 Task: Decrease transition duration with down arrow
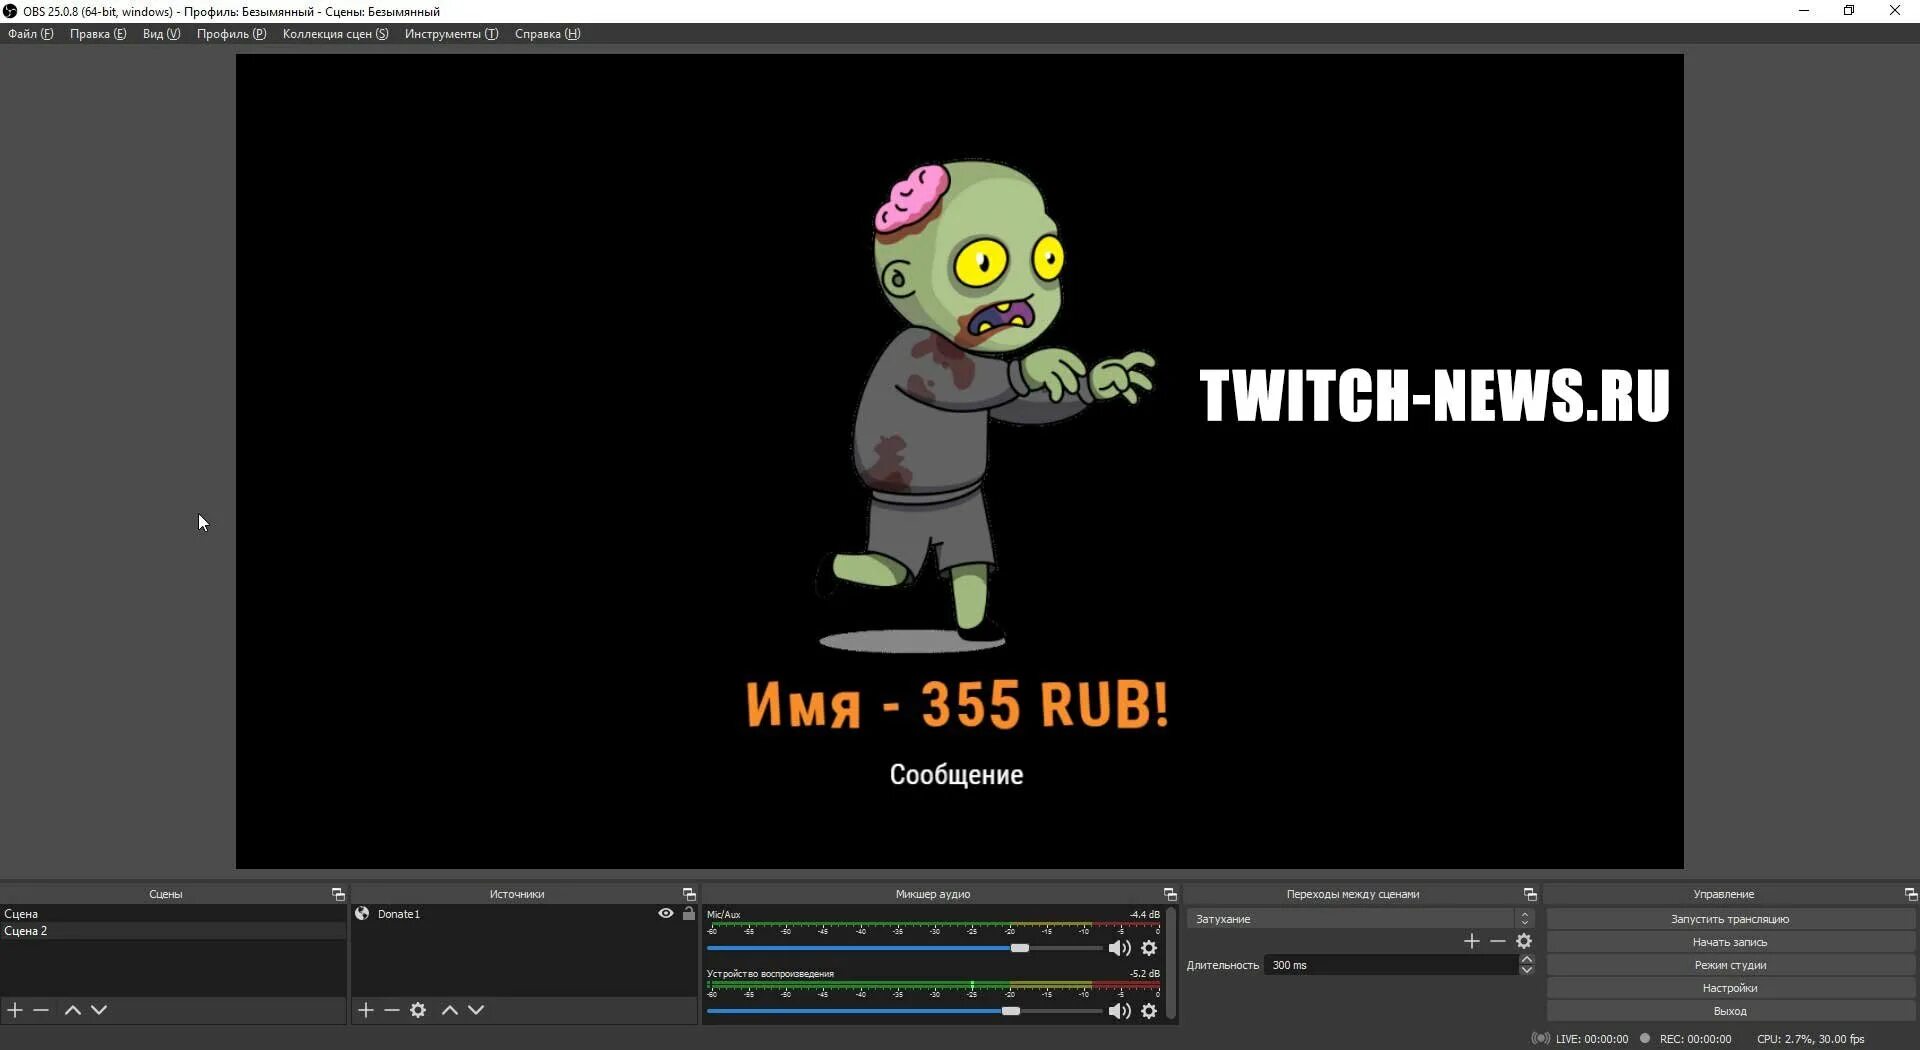coord(1527,970)
